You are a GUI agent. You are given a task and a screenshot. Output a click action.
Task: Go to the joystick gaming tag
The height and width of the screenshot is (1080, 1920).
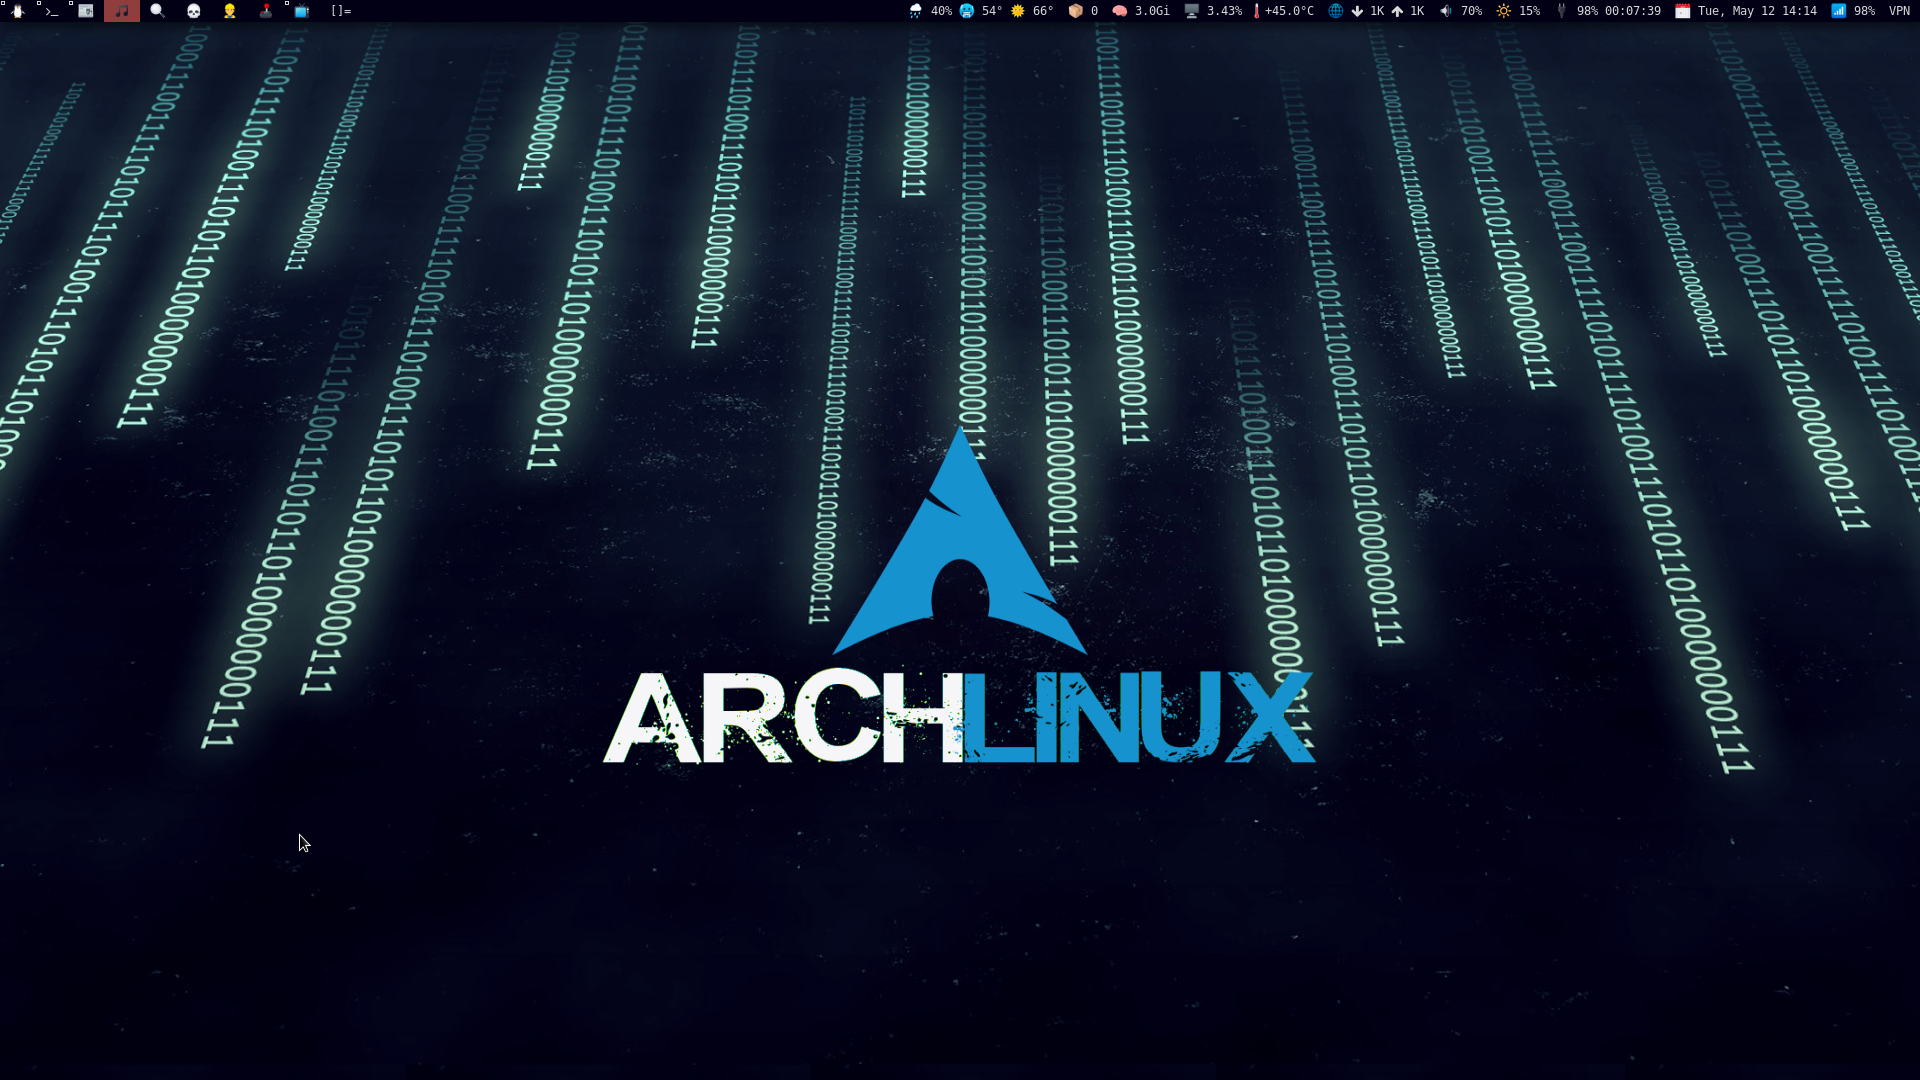coord(265,11)
